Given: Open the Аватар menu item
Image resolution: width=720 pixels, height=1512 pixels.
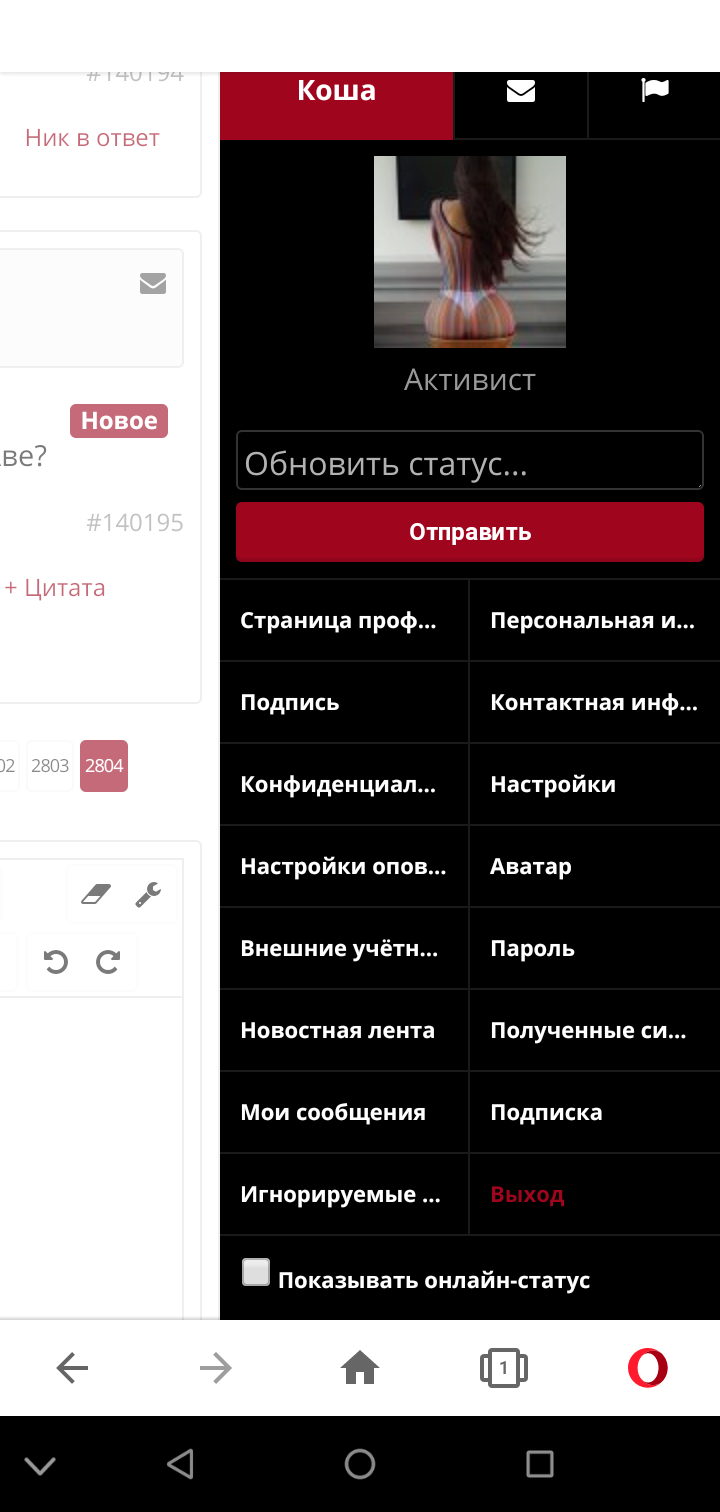Looking at the screenshot, I should click(595, 866).
